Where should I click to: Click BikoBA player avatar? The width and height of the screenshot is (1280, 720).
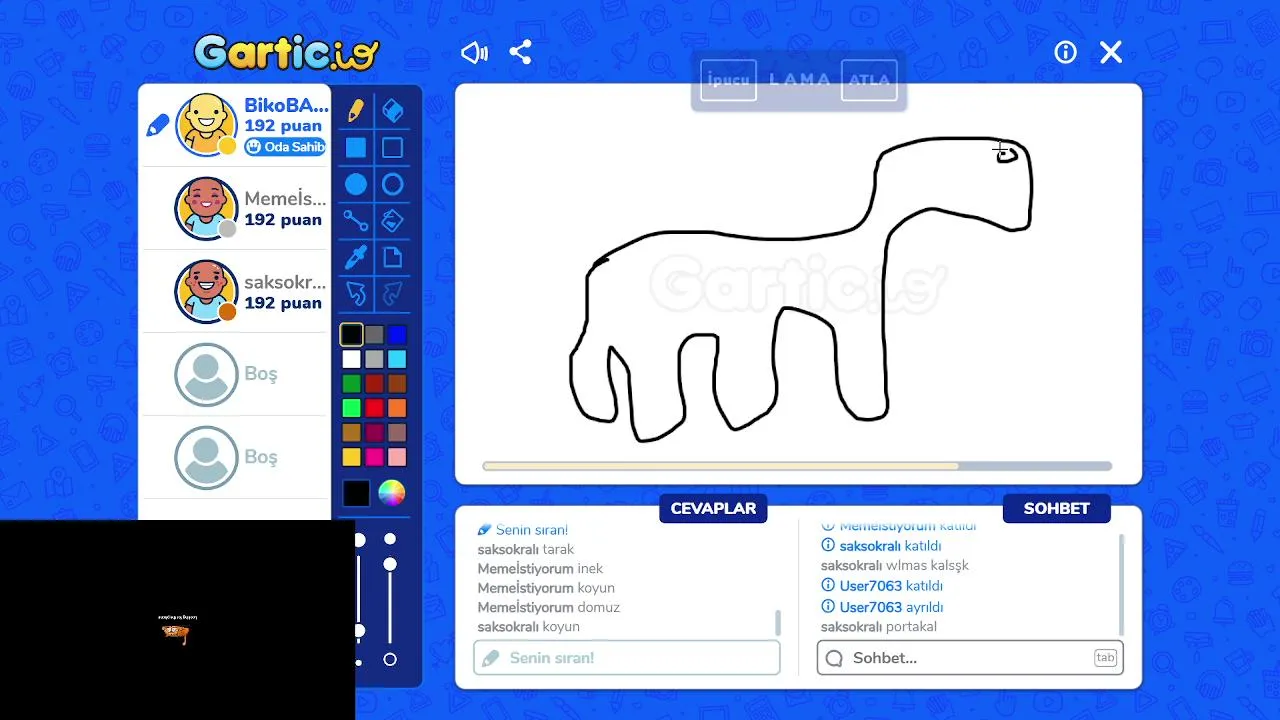pyautogui.click(x=206, y=125)
